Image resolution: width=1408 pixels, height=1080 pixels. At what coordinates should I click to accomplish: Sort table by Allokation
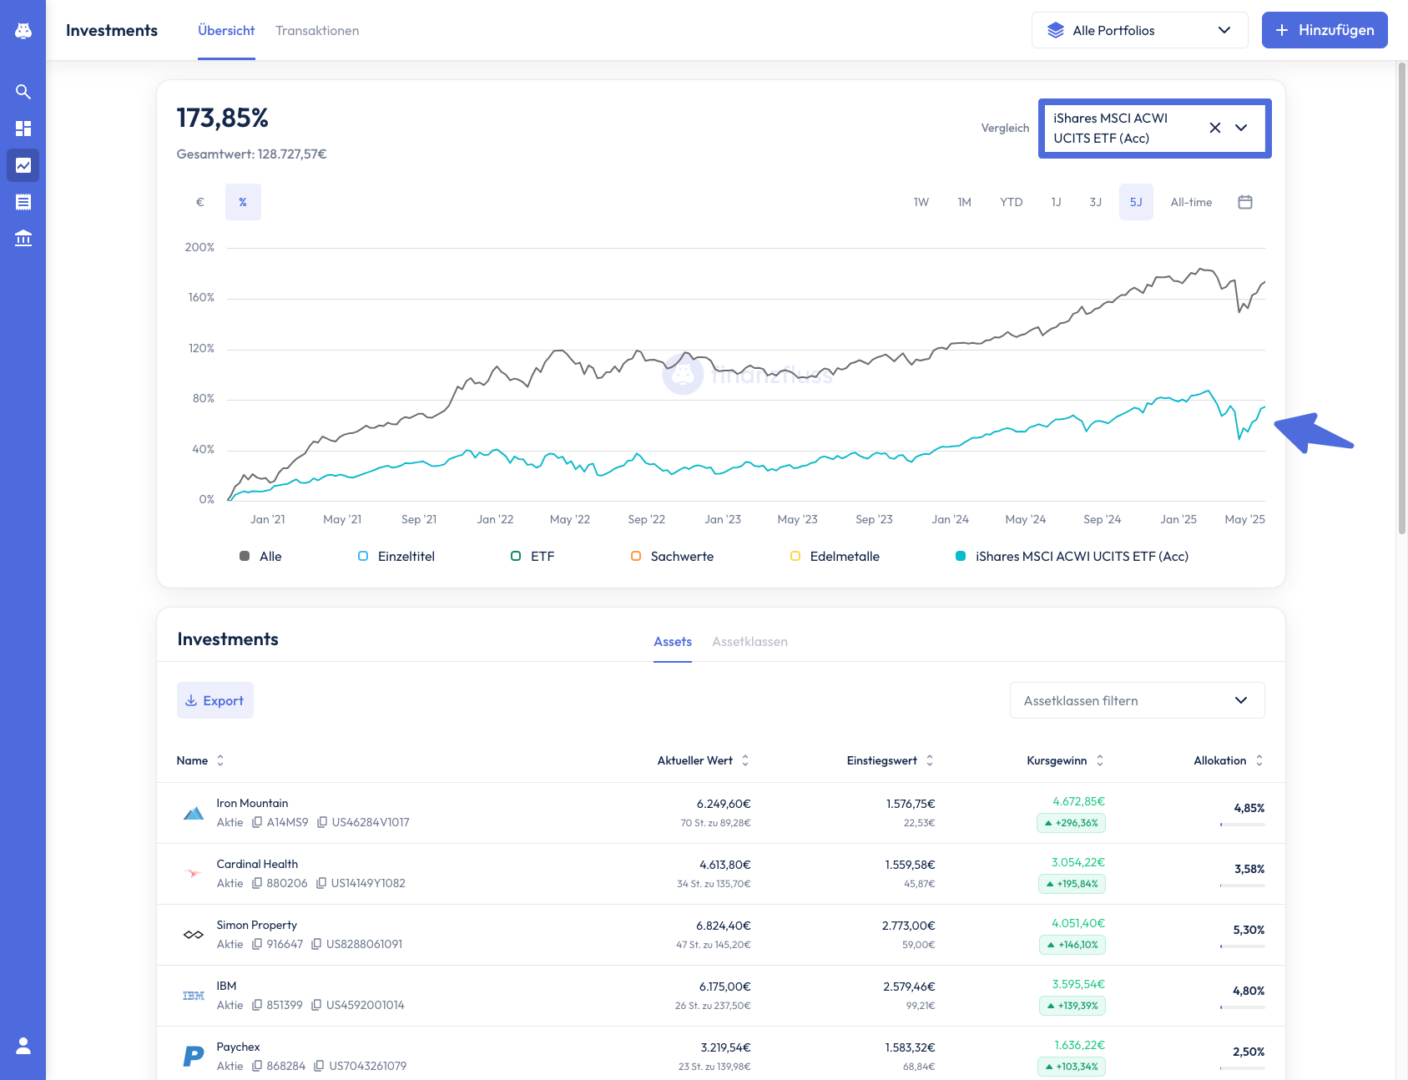[1229, 761]
